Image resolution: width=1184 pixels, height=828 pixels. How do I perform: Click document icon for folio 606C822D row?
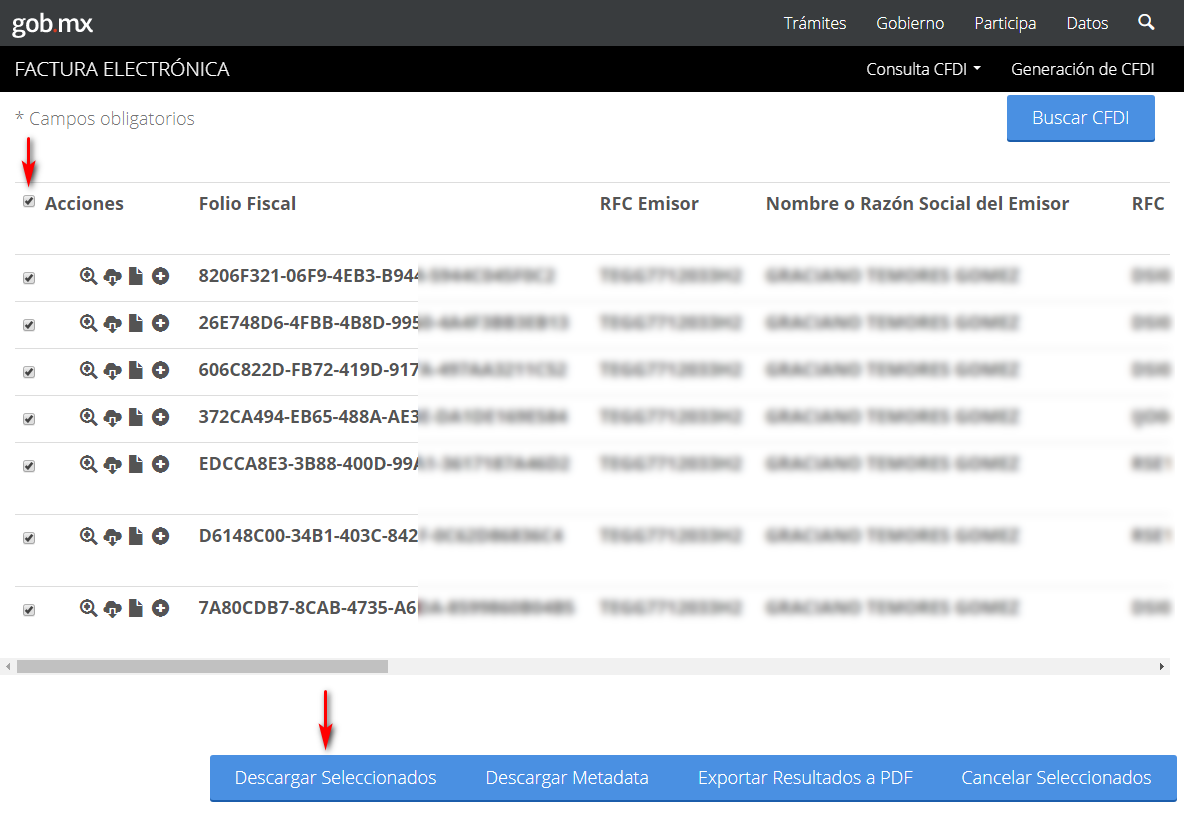click(136, 370)
